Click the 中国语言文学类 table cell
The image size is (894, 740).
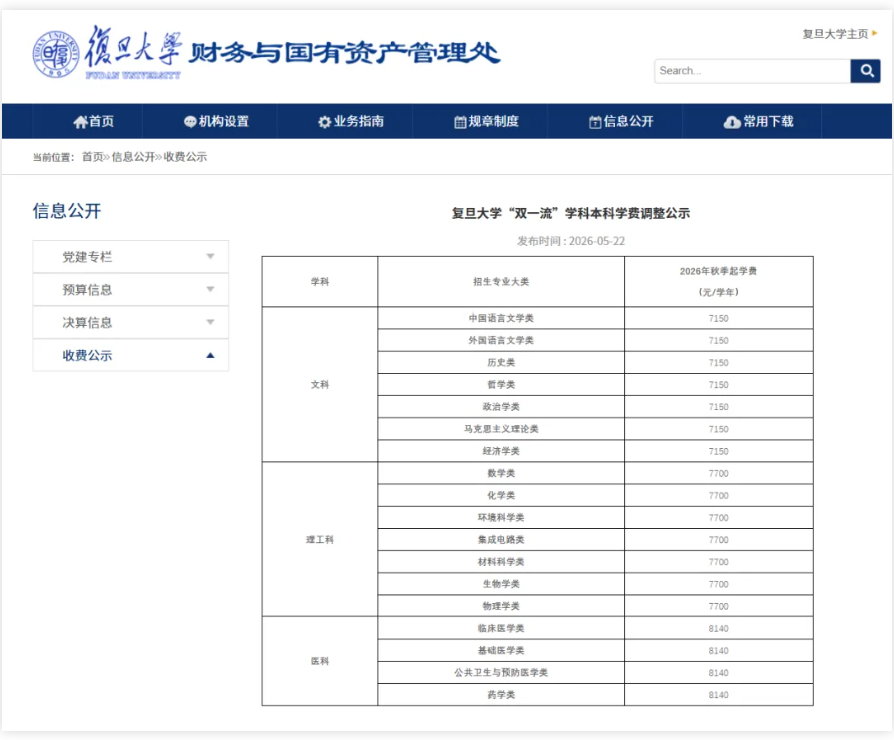pyautogui.click(x=501, y=318)
